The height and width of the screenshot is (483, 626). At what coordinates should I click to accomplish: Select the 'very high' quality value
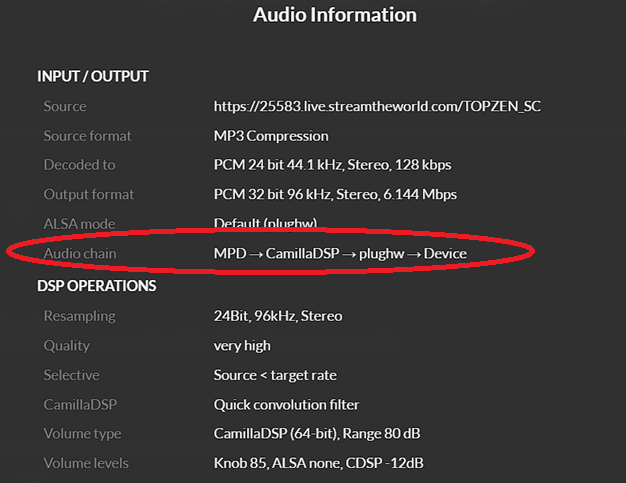(x=242, y=345)
